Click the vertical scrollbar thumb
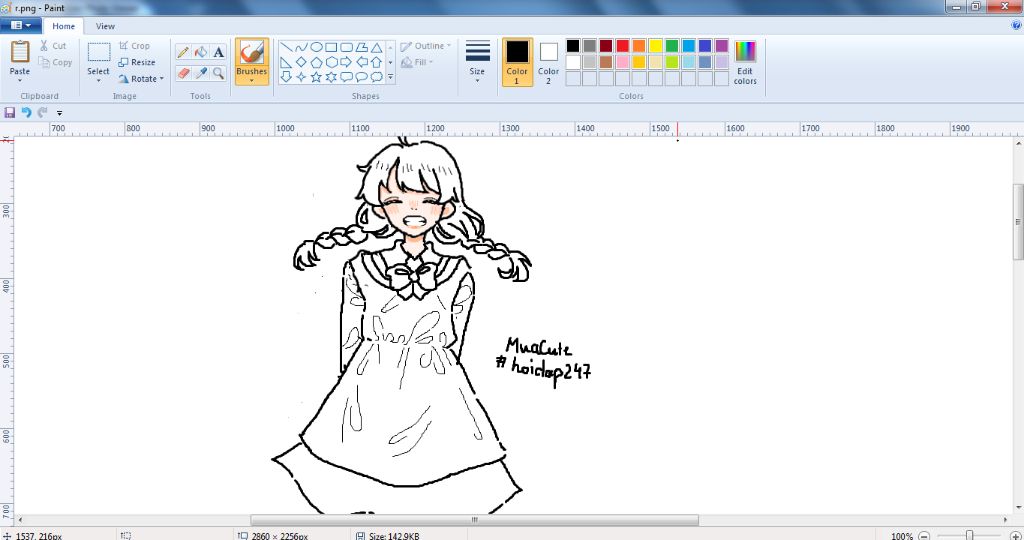This screenshot has width=1024, height=540. (1018, 222)
